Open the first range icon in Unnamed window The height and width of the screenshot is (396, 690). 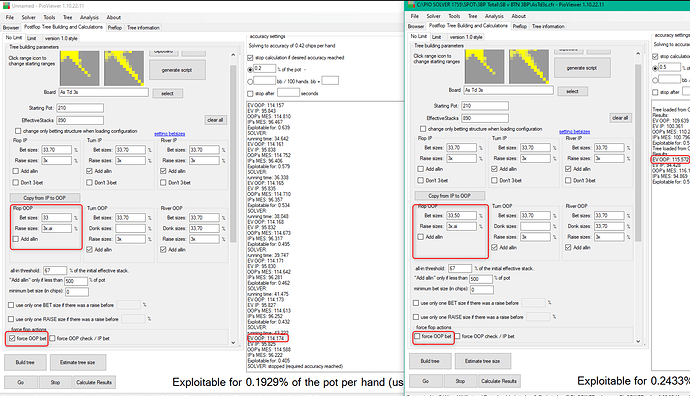pos(80,68)
